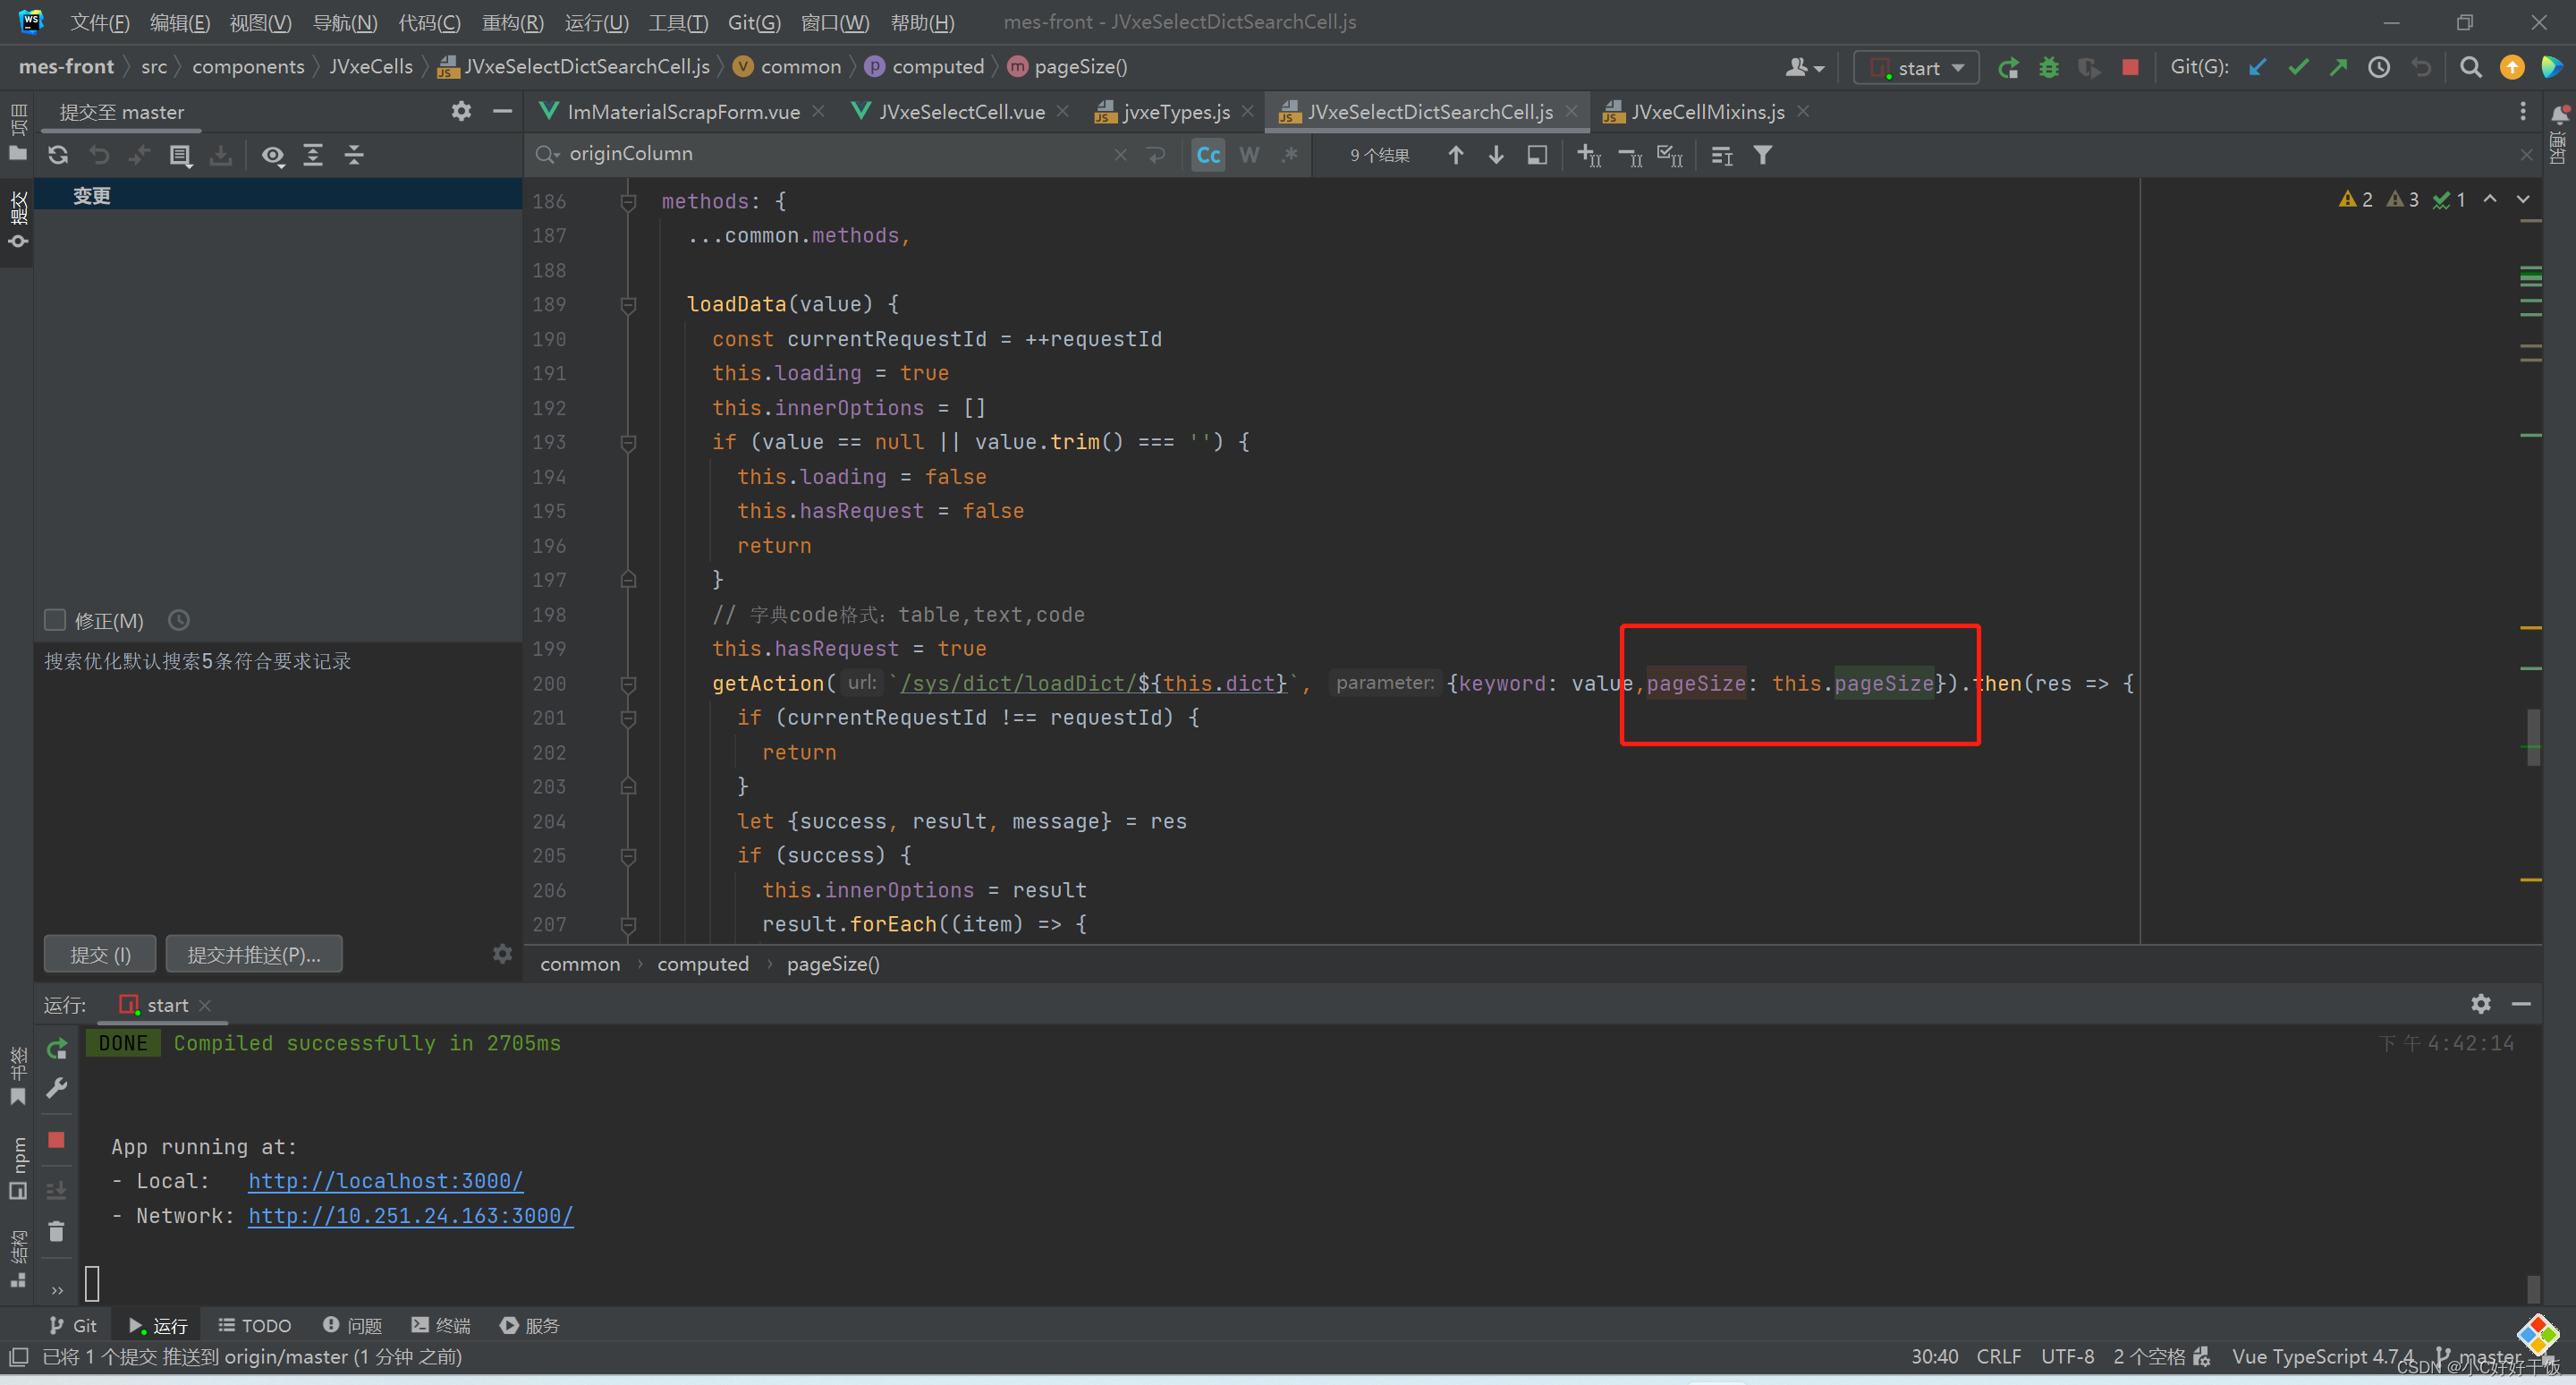Collapse the if block at line 193
This screenshot has width=2576, height=1385.
point(628,442)
